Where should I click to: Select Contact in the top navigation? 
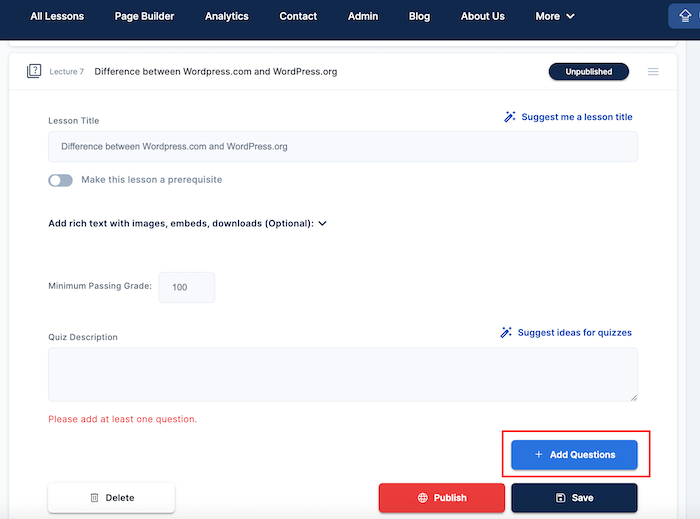298,17
